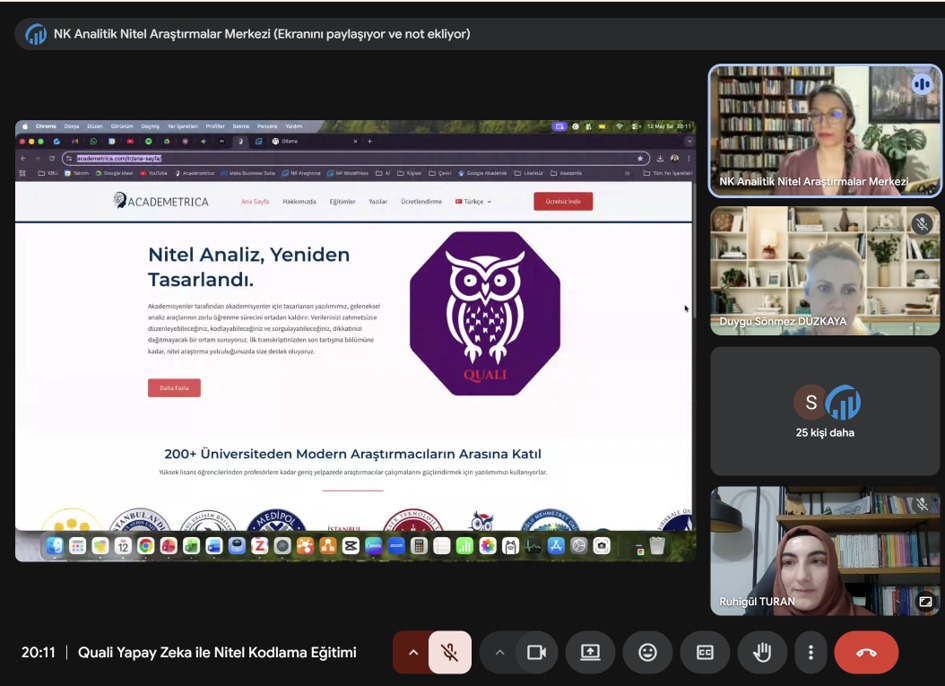Expand the 'Literatür' bookmarks folder
This screenshot has height=686, width=945.
tap(529, 173)
